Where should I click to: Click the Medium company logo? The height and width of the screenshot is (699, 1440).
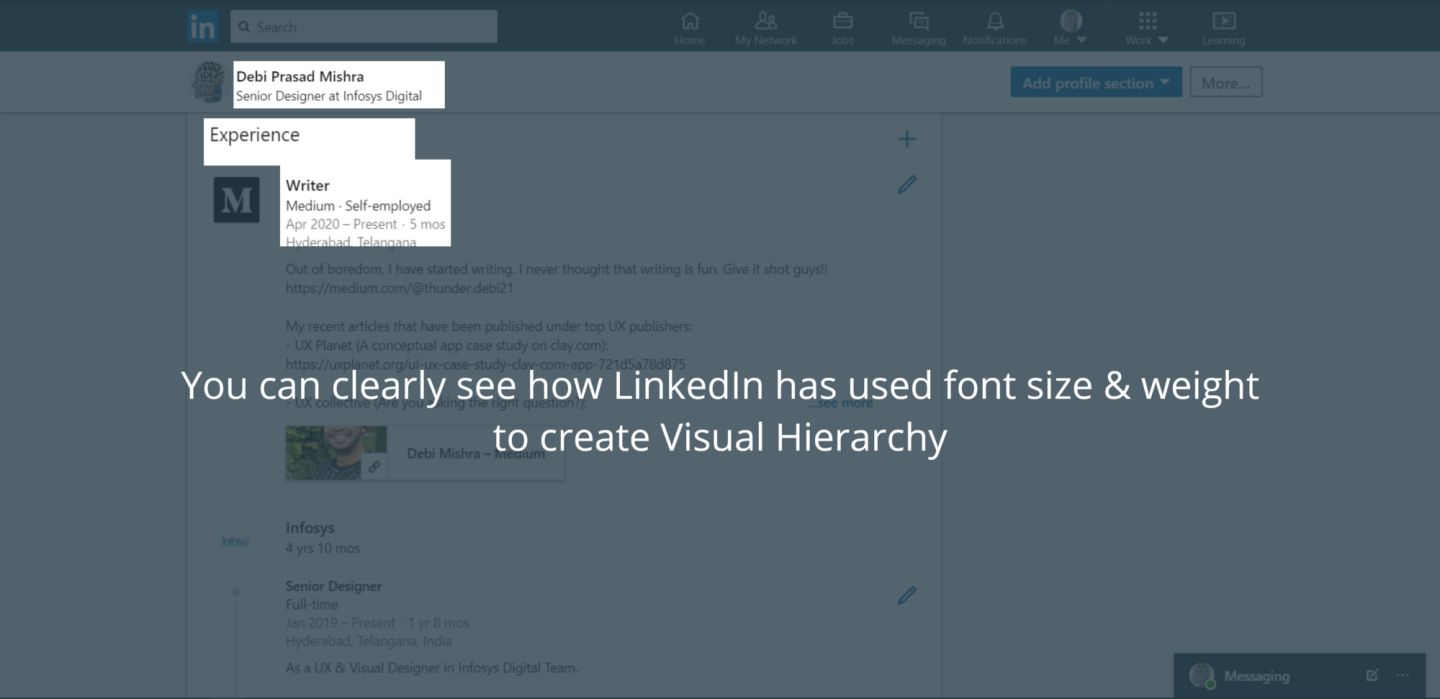pos(236,200)
